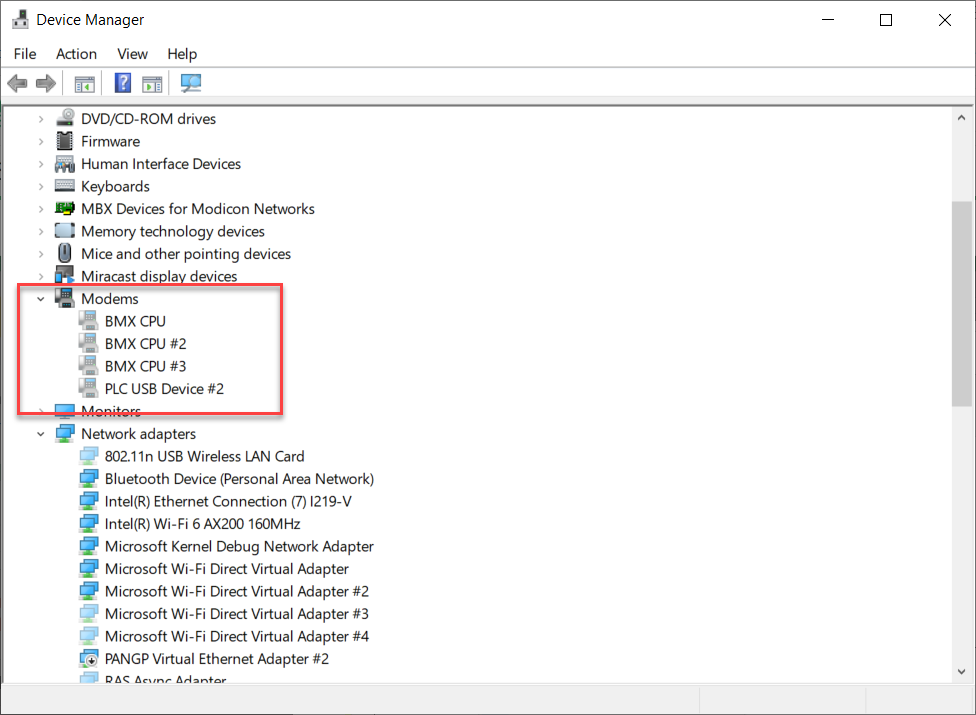Click the BMX CPU modem icon

(x=88, y=320)
